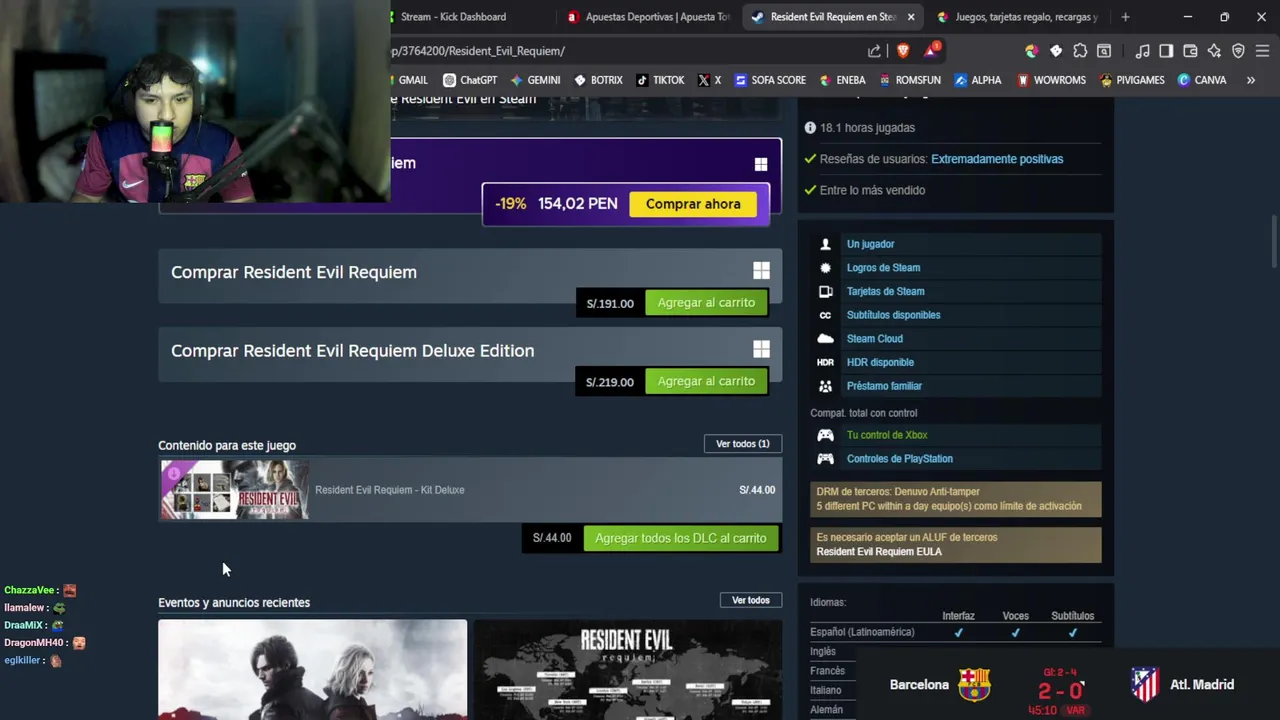Click Windows icon on Deluxe Edition box

click(x=761, y=349)
